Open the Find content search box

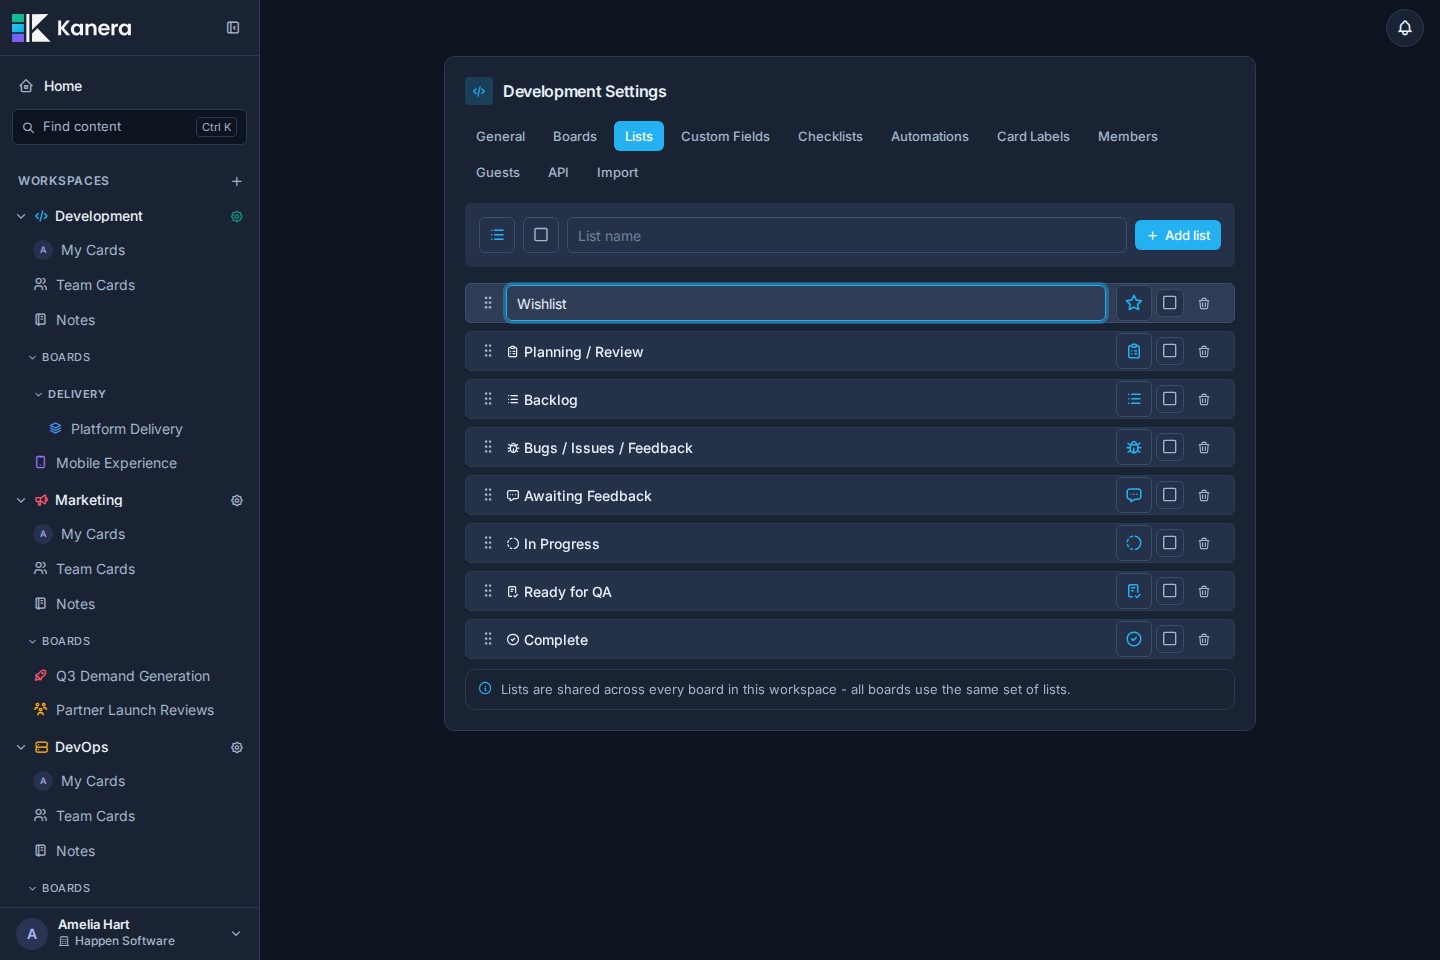(129, 127)
